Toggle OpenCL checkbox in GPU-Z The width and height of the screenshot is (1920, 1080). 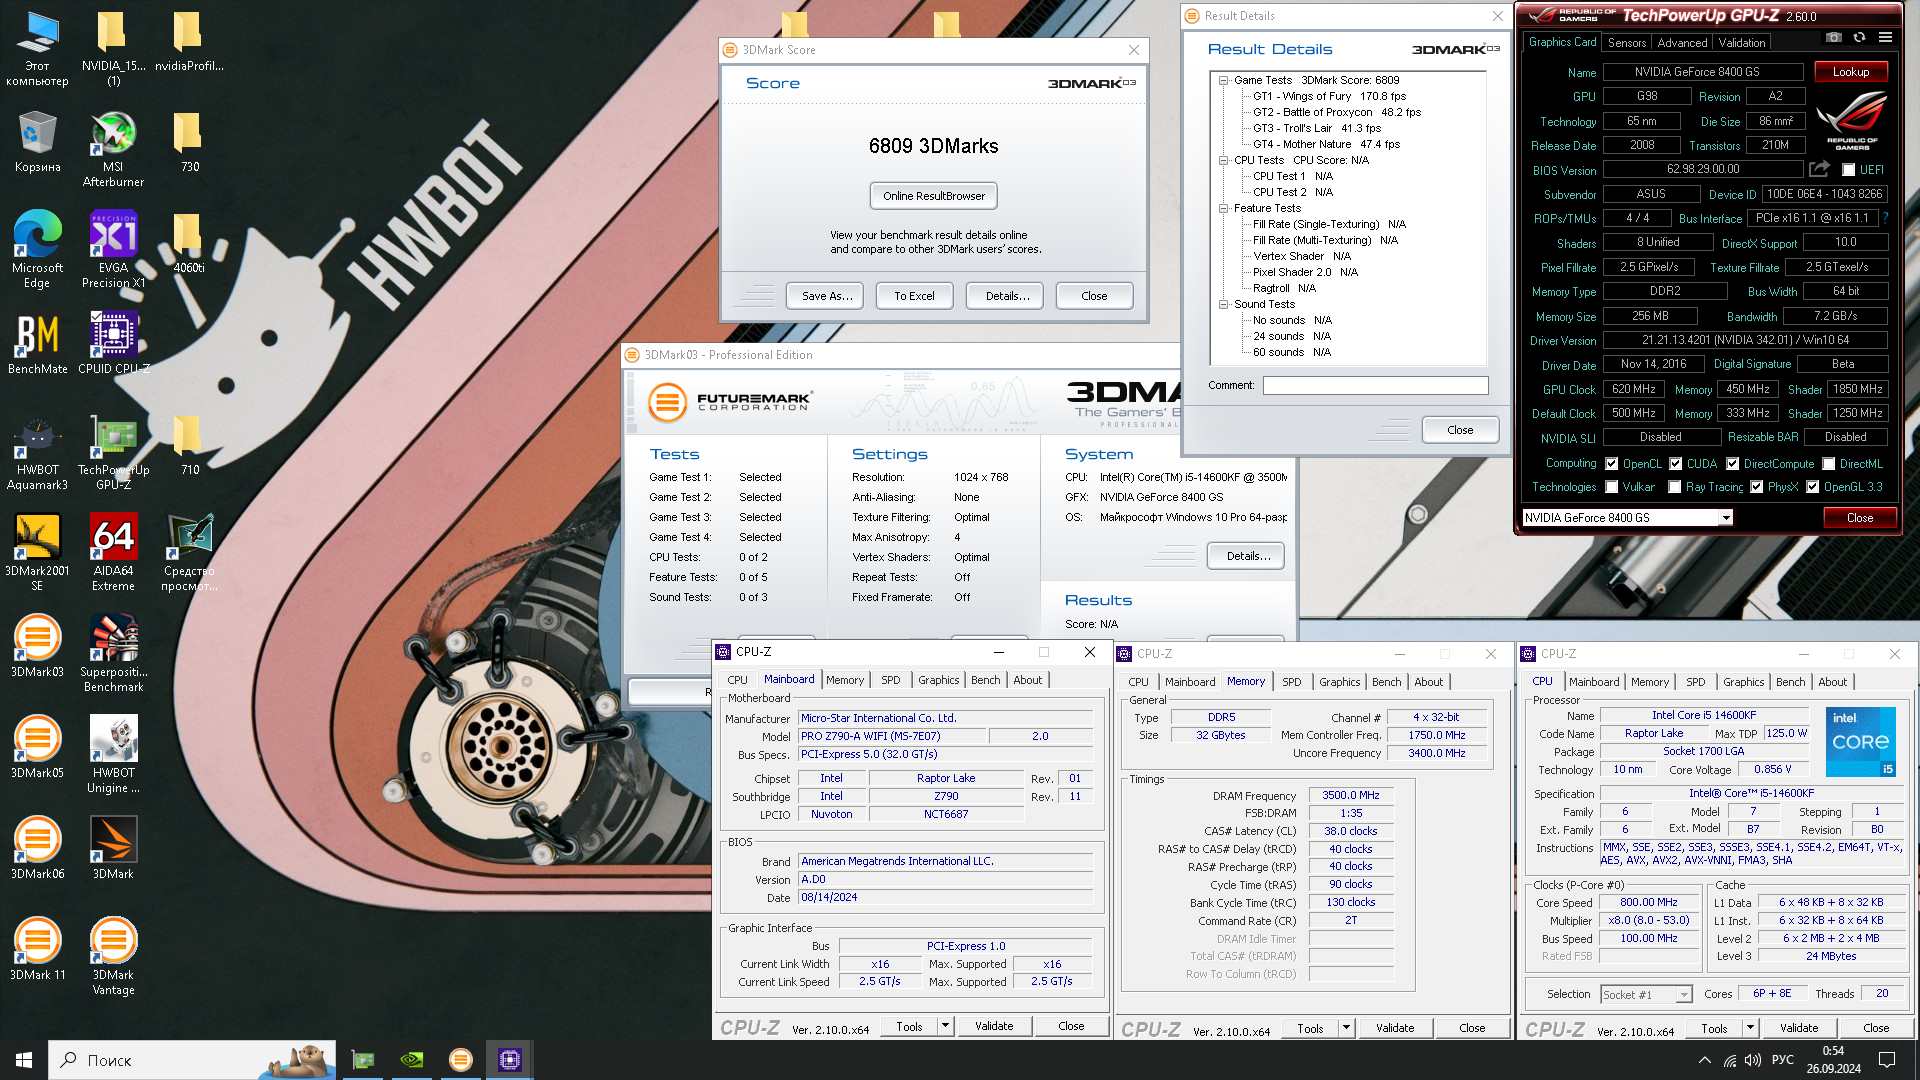[1611, 464]
